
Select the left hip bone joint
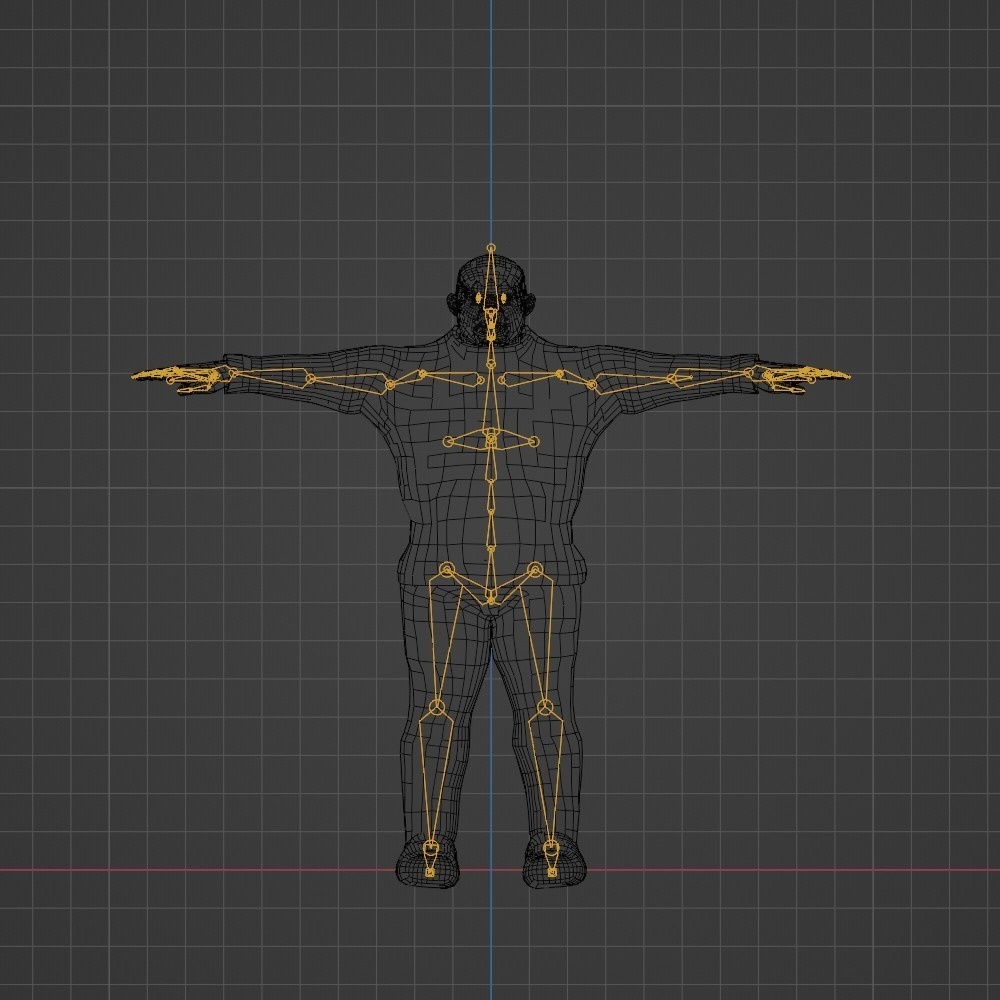pos(446,568)
